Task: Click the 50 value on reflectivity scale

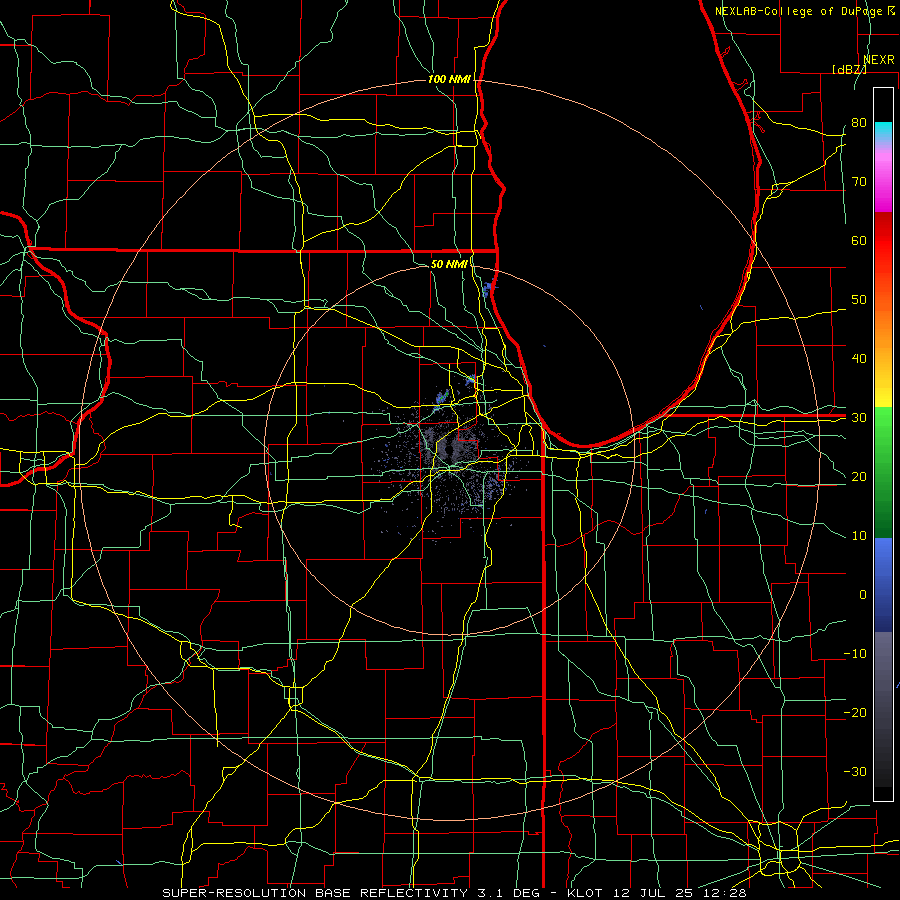Action: [859, 300]
